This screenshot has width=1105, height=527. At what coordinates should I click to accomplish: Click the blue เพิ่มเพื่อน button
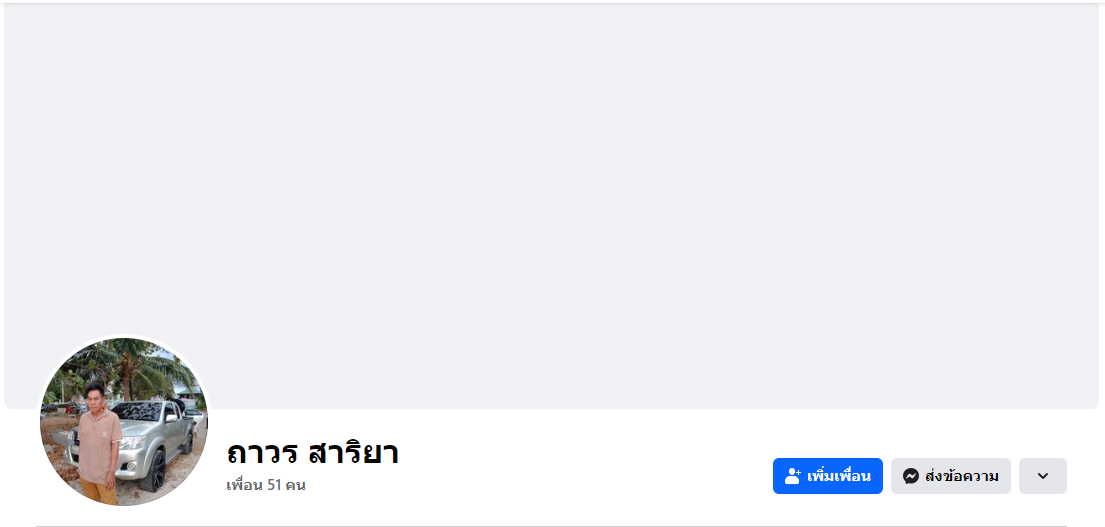(x=827, y=476)
